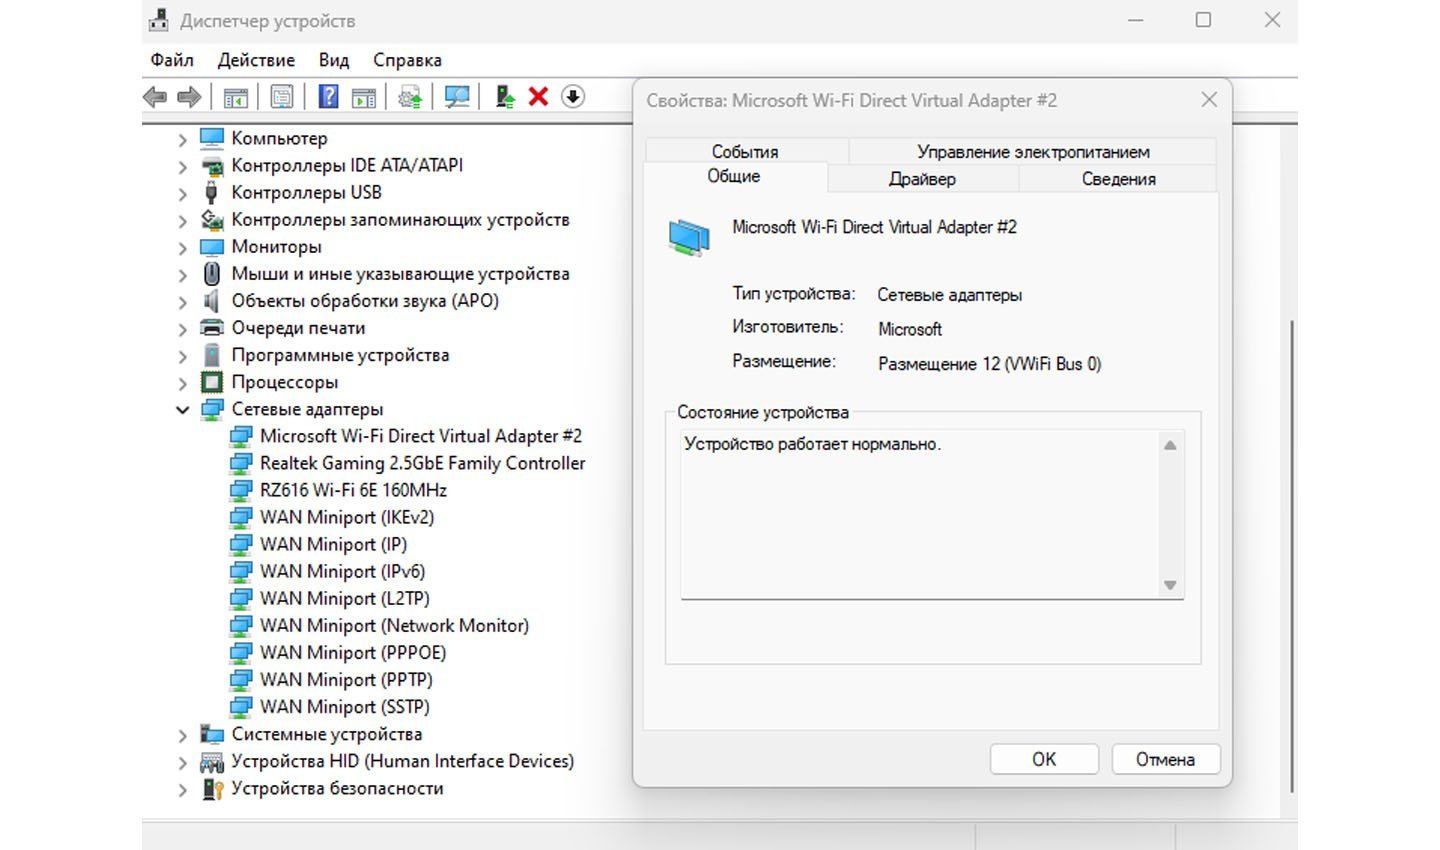Toggle the action pane toolbar icon

point(364,97)
